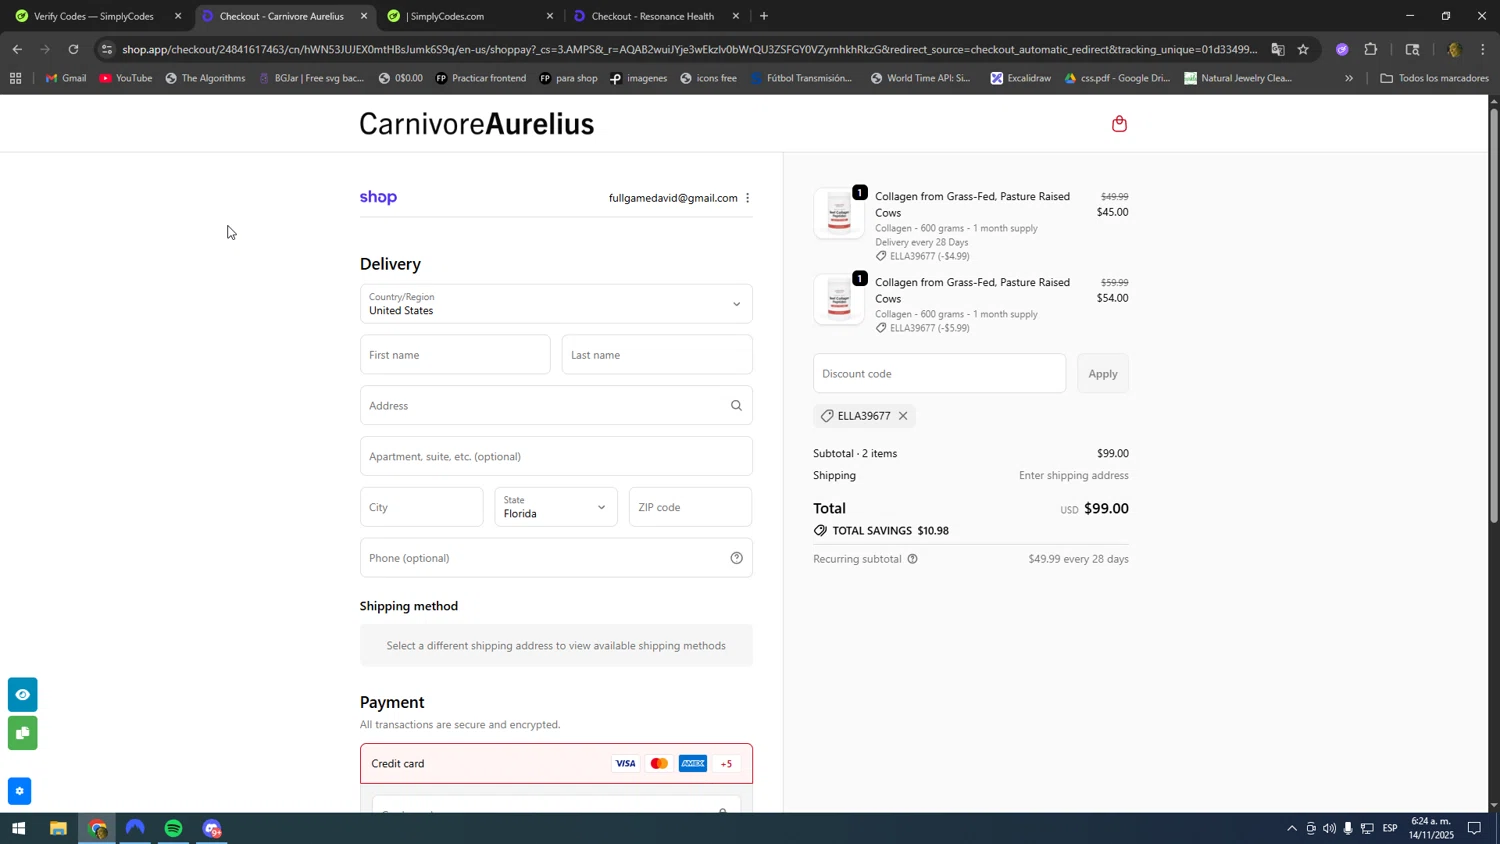
Task: Open the blue settings gear overlay icon
Action: pyautogui.click(x=19, y=792)
